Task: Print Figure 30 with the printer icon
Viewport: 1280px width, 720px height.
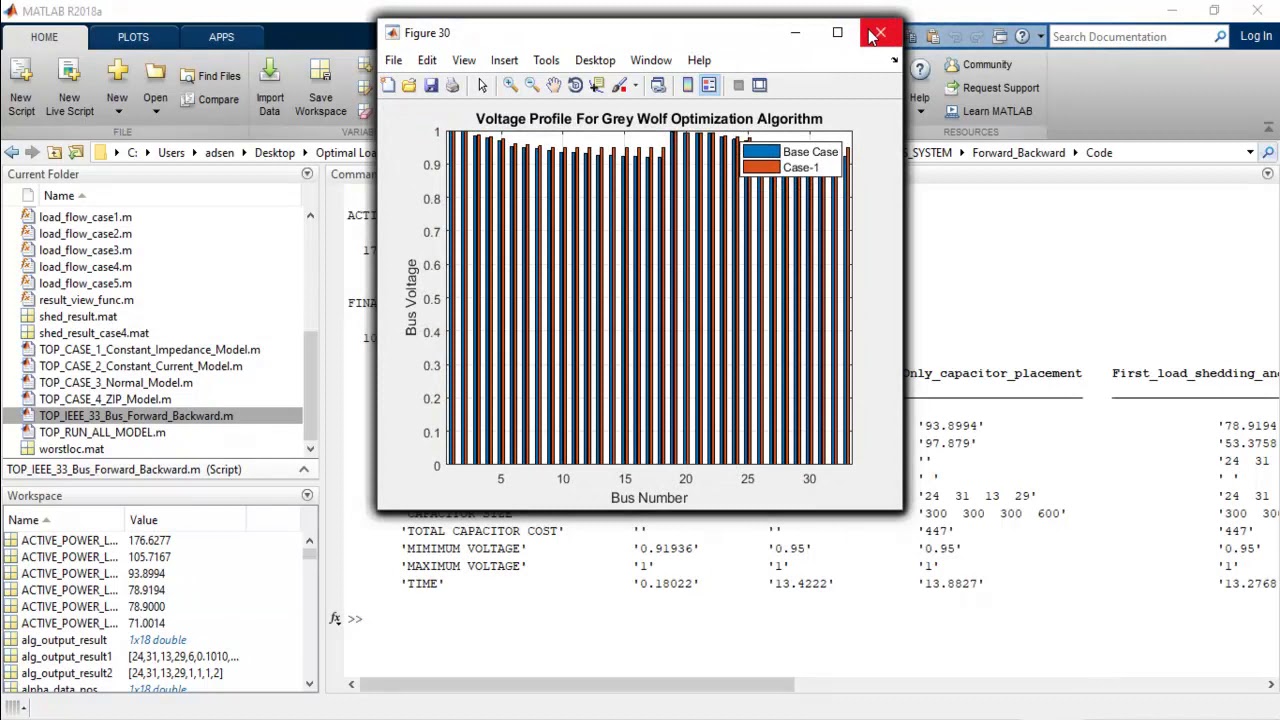Action: click(x=452, y=86)
